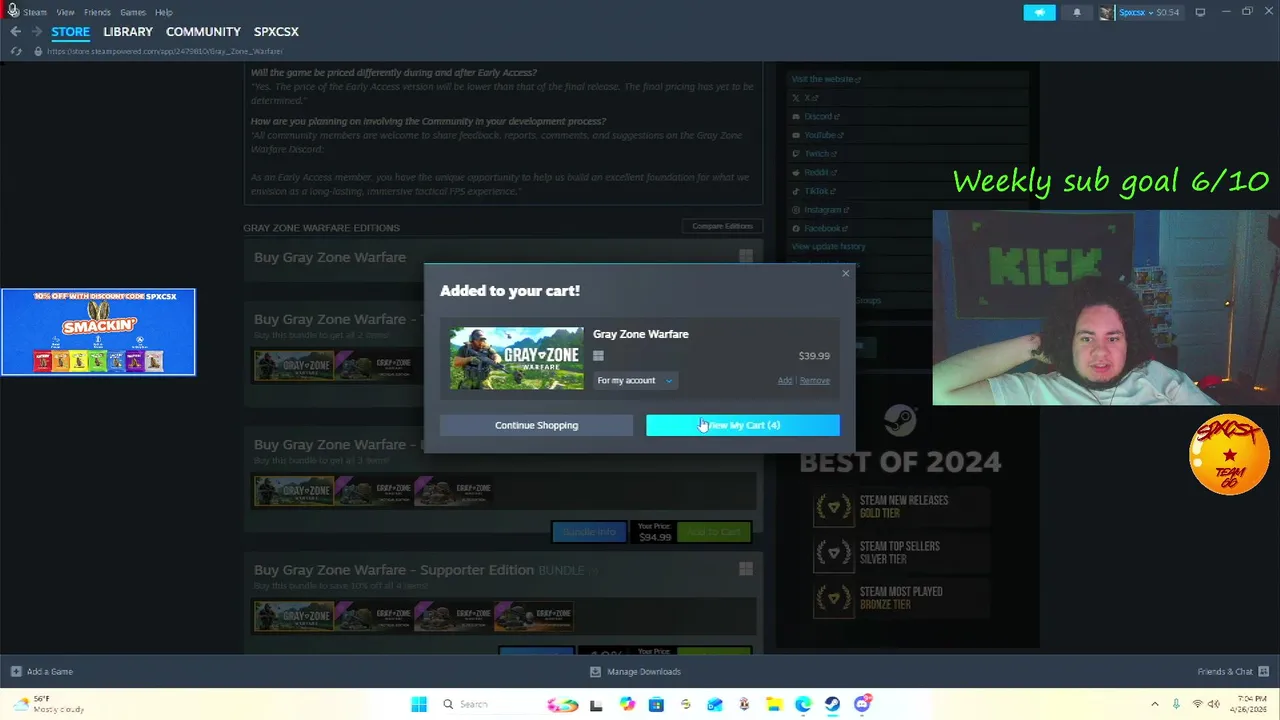Click the Add link next to price
The height and width of the screenshot is (720, 1280).
[x=785, y=380]
